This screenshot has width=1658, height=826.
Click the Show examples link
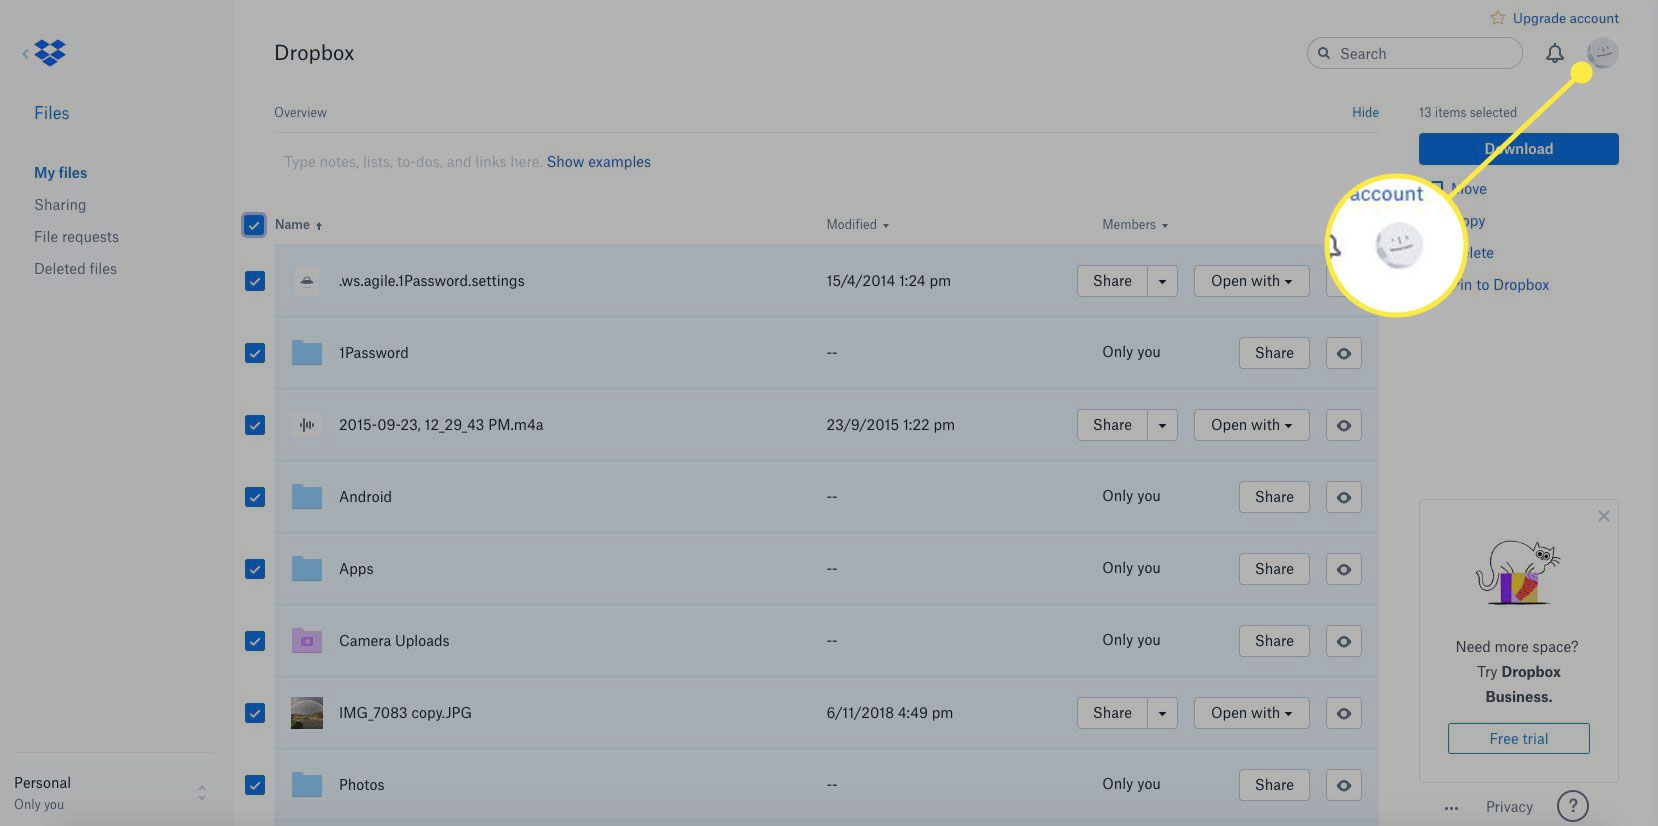pyautogui.click(x=598, y=162)
